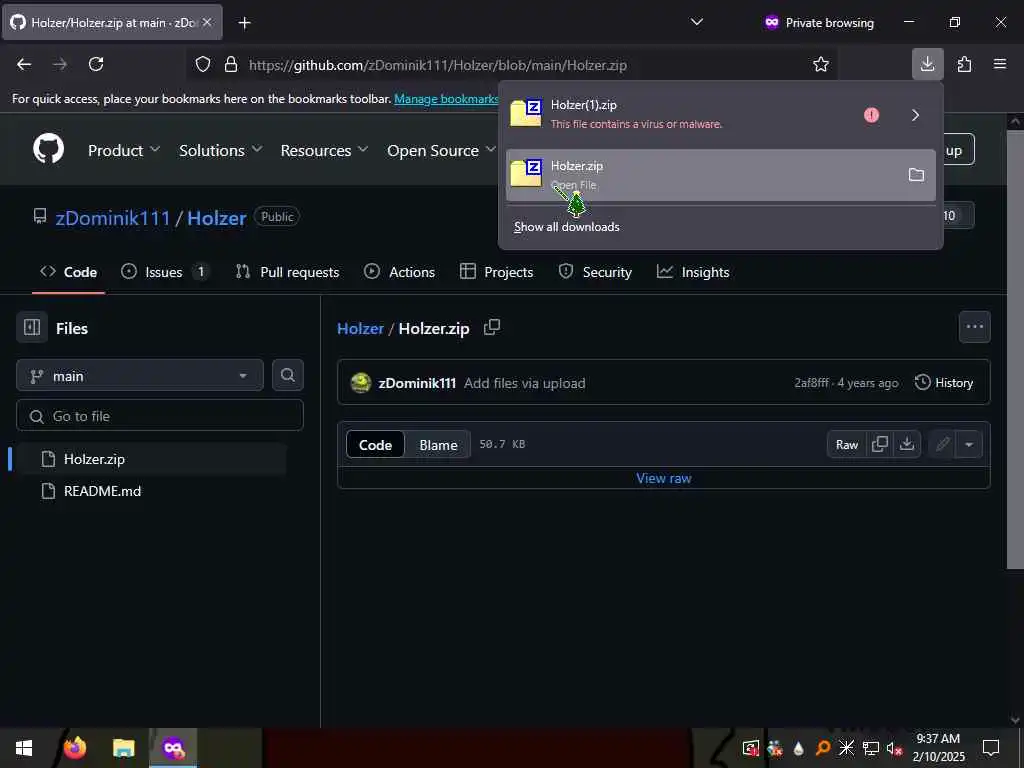Click the muted volume tray icon
1024x768 pixels.
coord(894,748)
